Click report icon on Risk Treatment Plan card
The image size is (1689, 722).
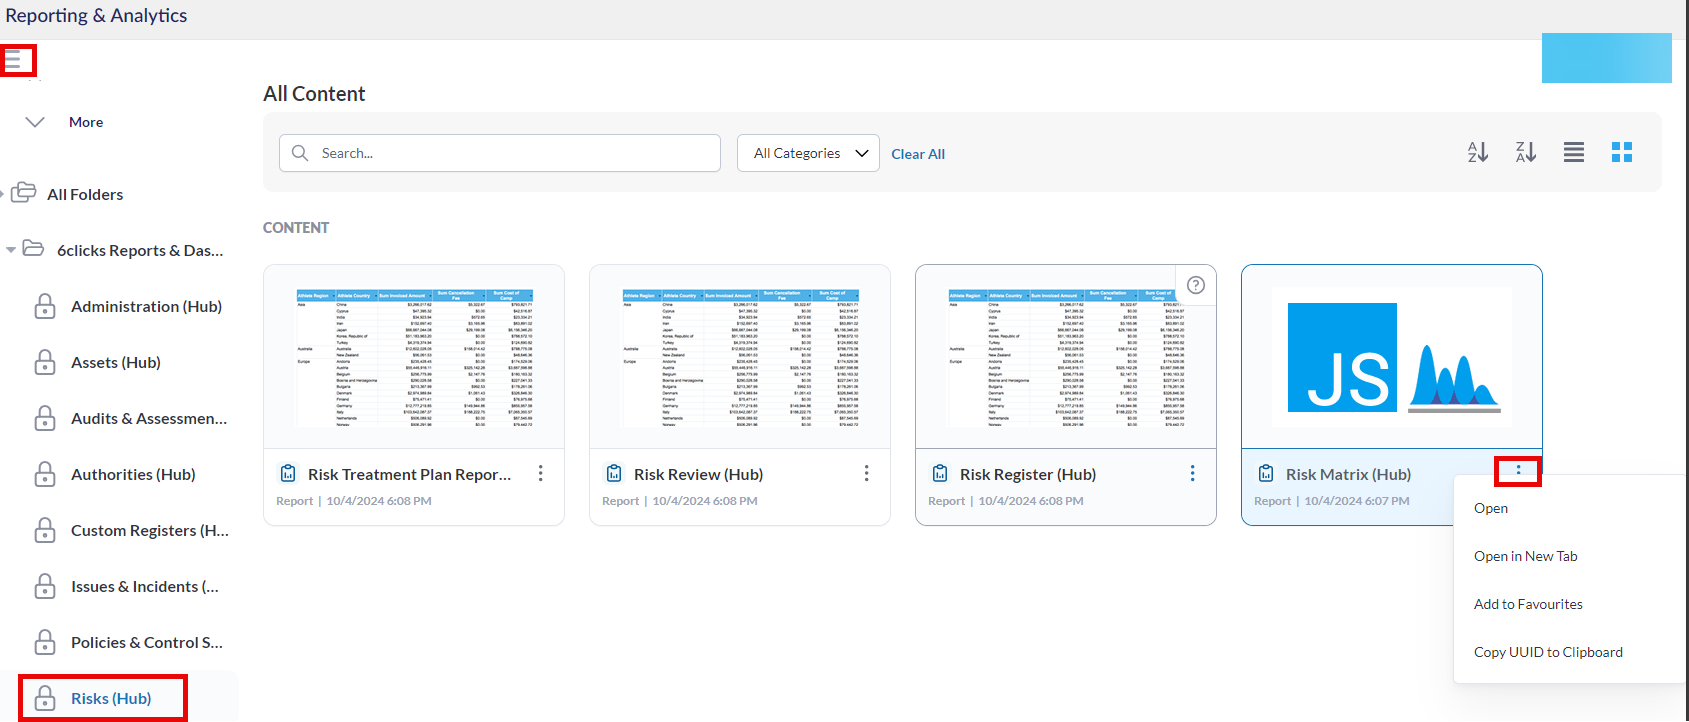click(288, 474)
